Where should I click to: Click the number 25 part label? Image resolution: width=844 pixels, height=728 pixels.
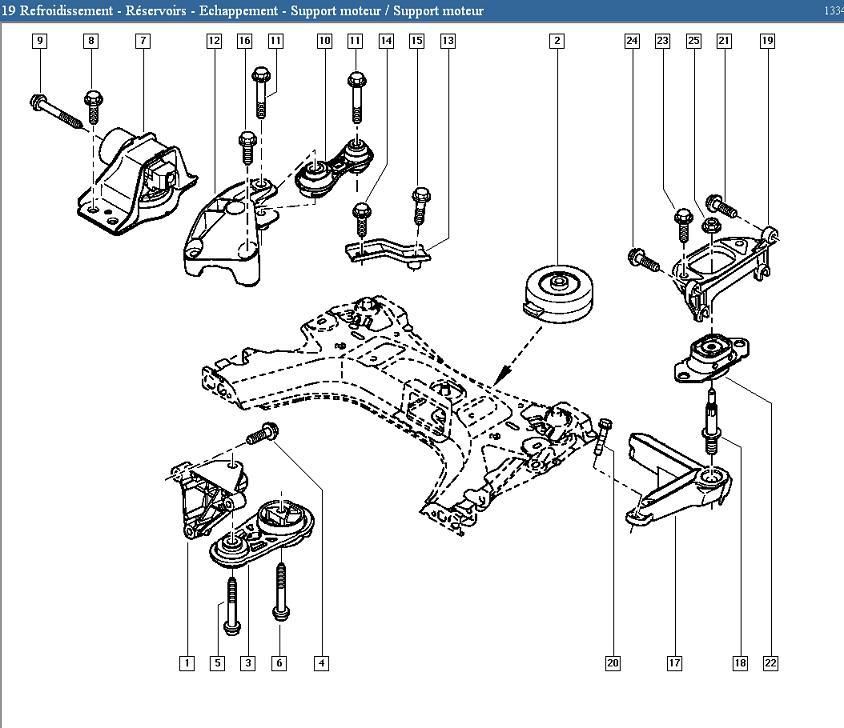694,41
